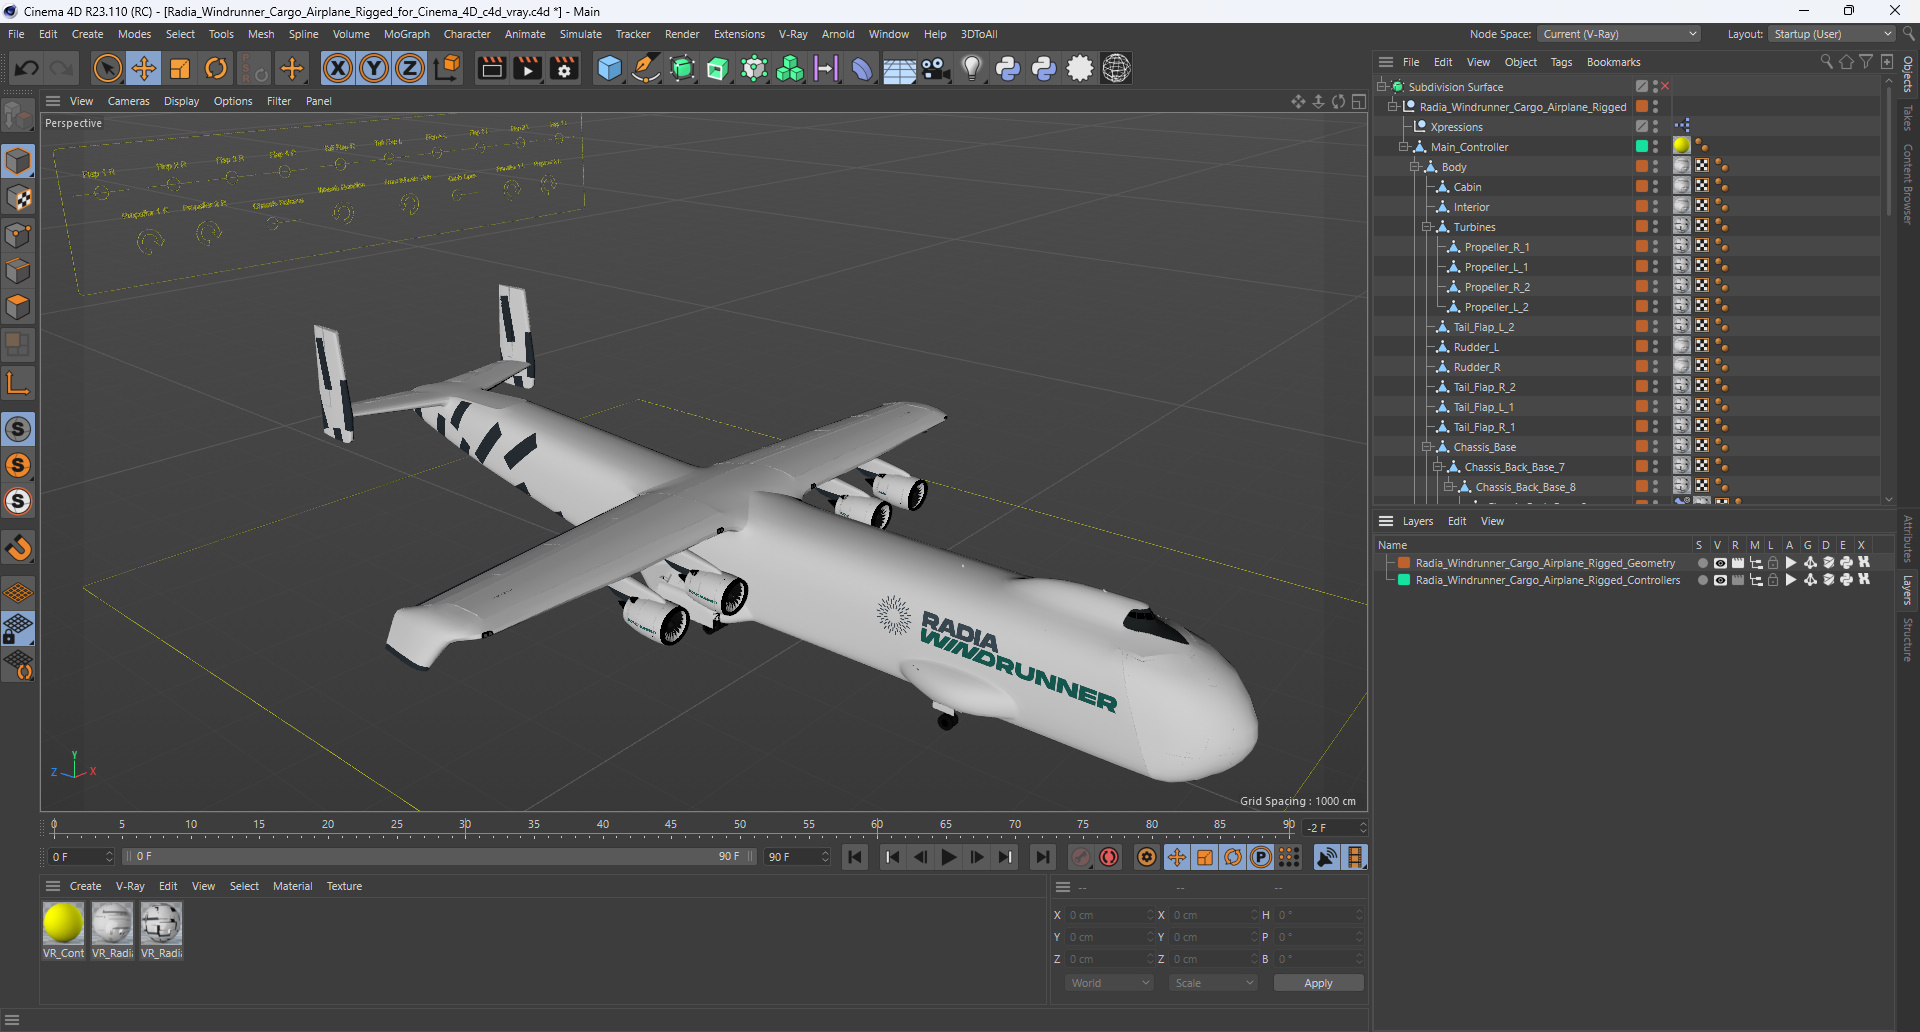Add a Light object bulb icon
The image size is (1920, 1032).
pos(971,68)
